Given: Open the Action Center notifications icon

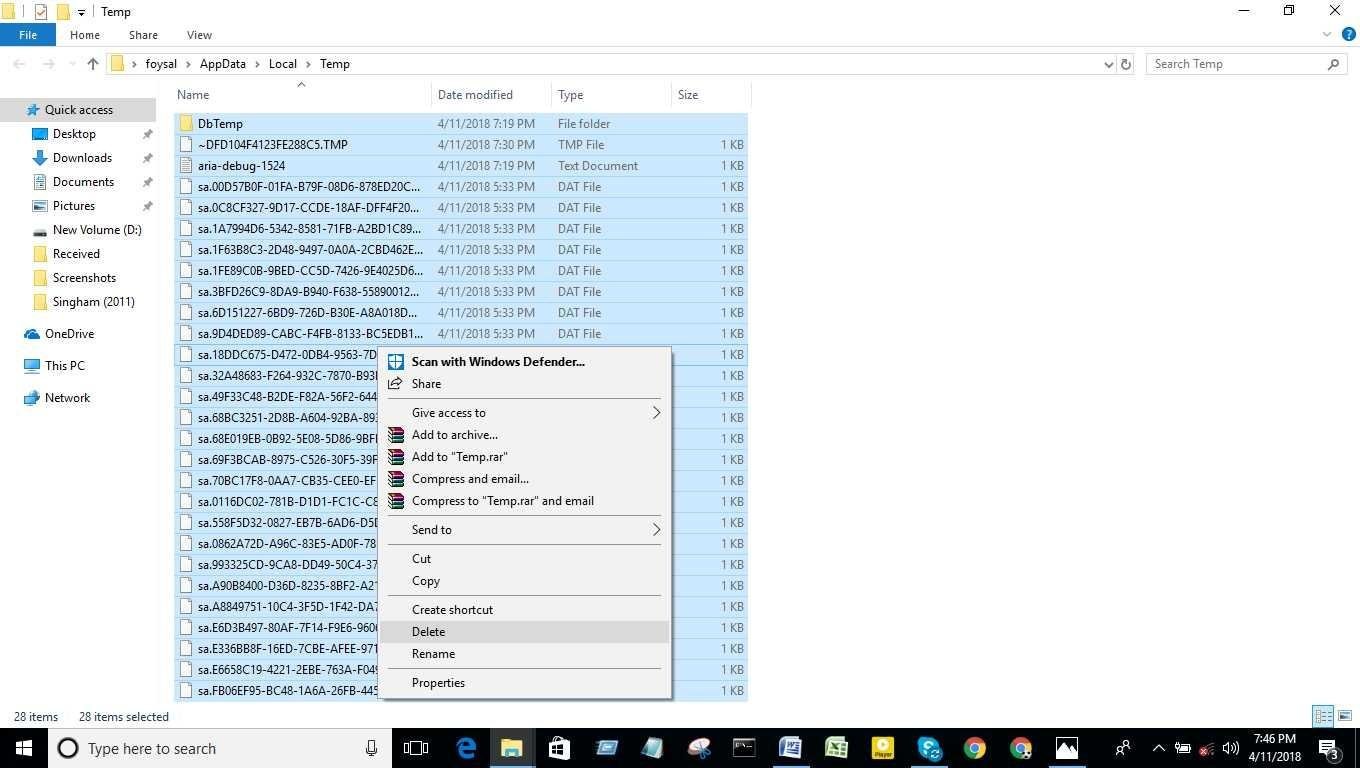Looking at the screenshot, I should click(1330, 748).
